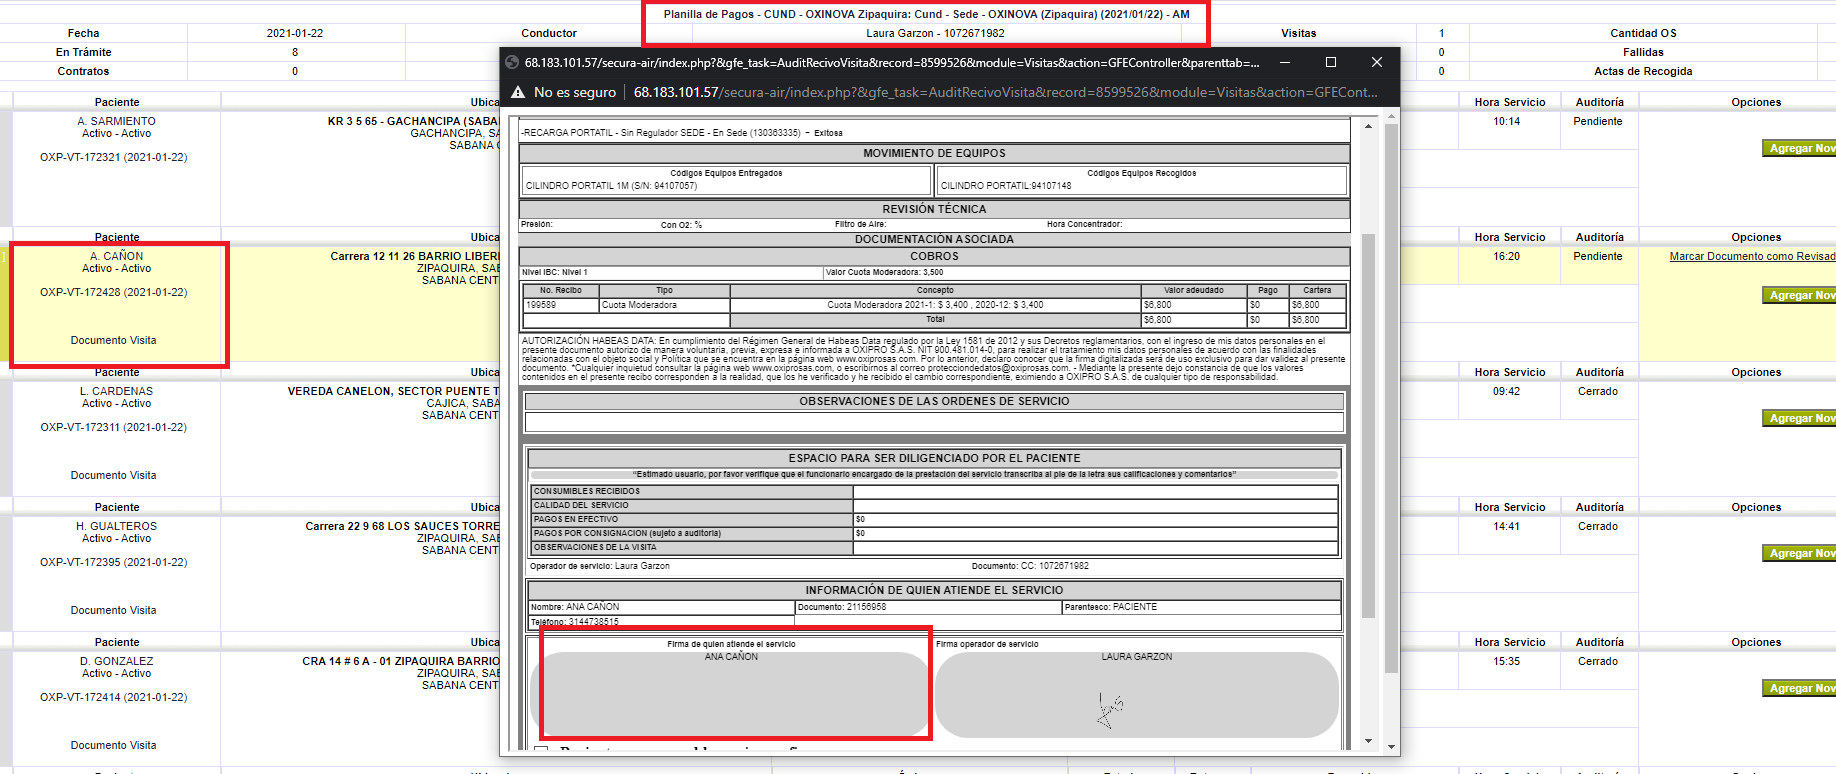Screen dimensions: 1836x774
Task: Click patient name D. GONZALEZ
Action: [x=116, y=662]
